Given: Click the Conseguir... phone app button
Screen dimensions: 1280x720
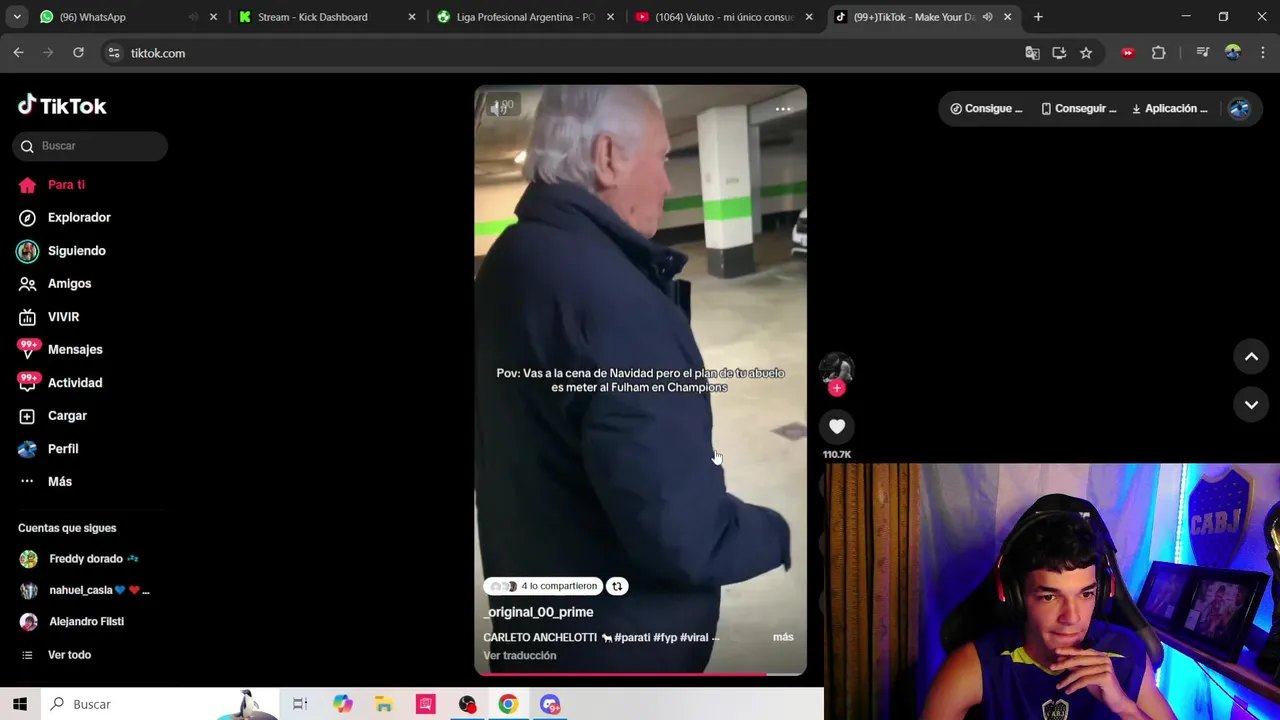Looking at the screenshot, I should click(1078, 108).
